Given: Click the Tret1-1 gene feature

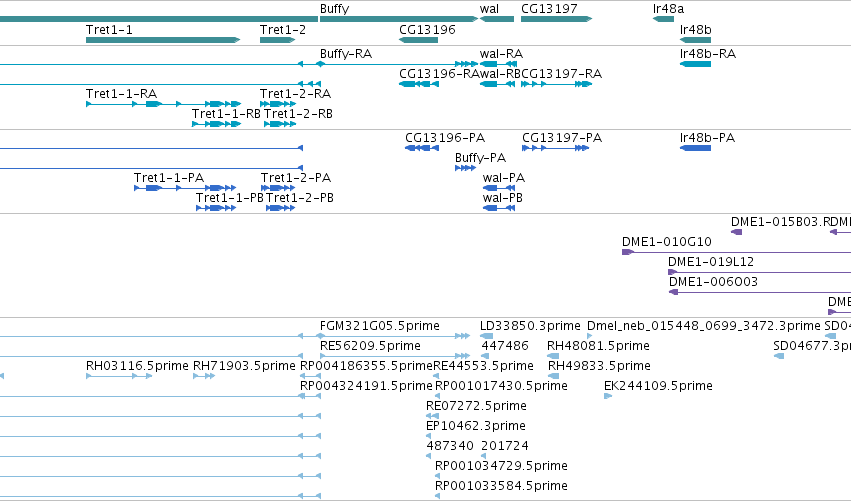Looking at the screenshot, I should pyautogui.click(x=163, y=40).
